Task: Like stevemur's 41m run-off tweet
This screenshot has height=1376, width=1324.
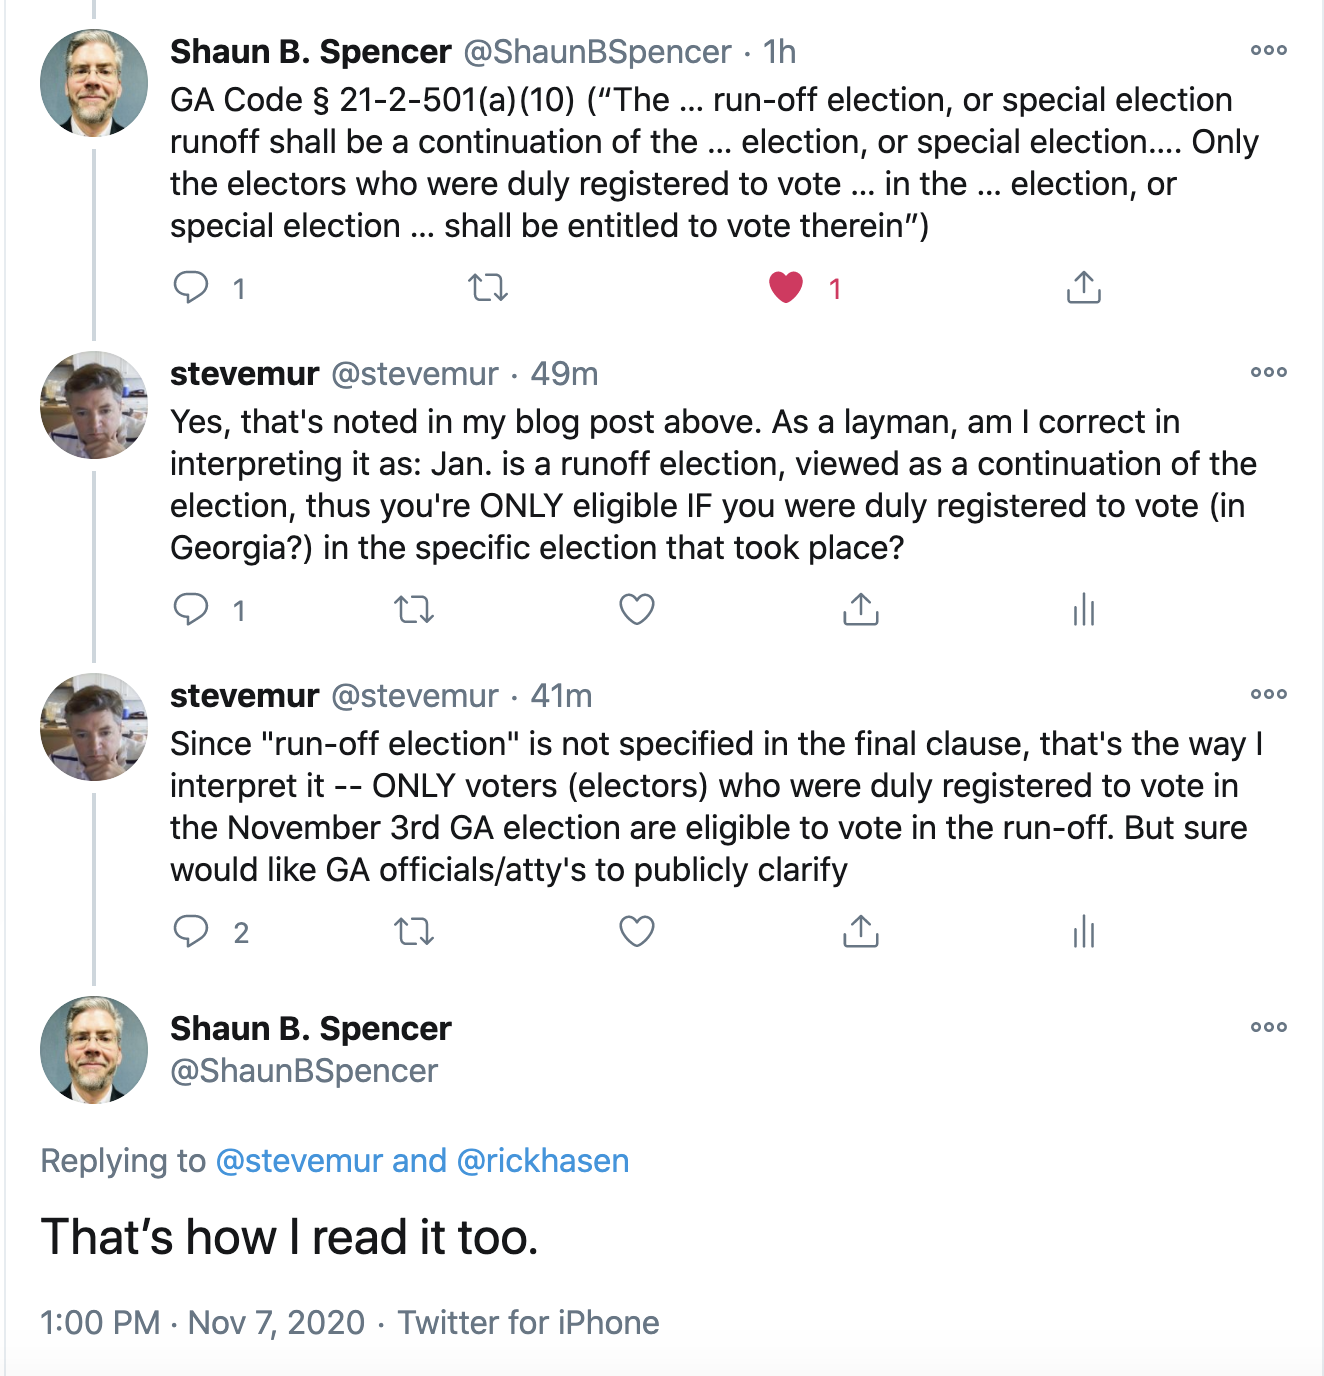Action: point(637,931)
